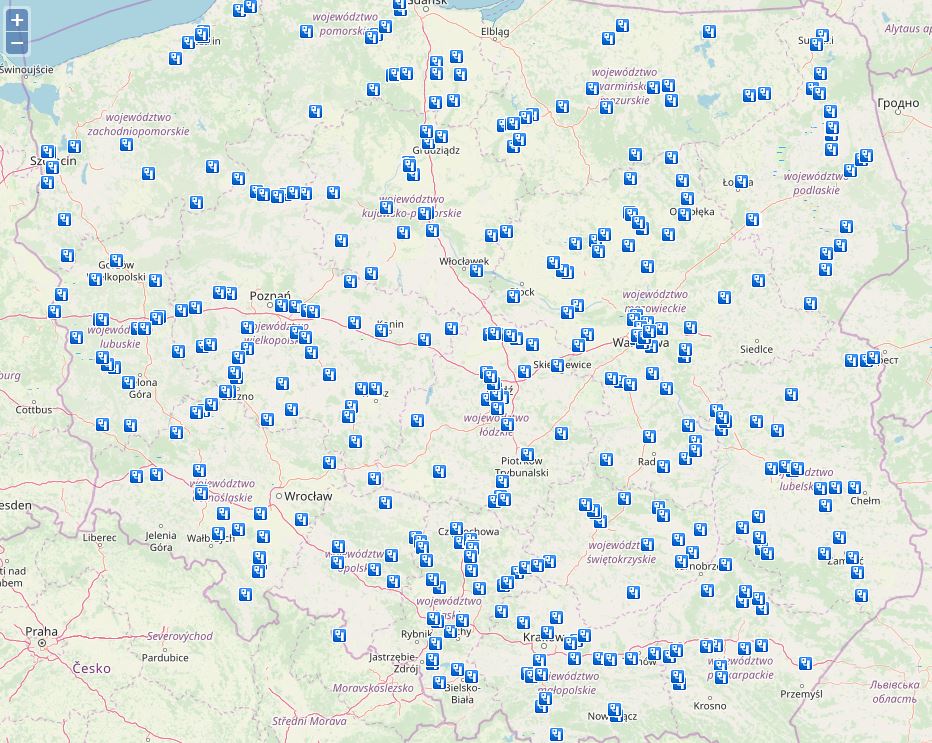Zoom in the map with plus button
Image resolution: width=932 pixels, height=743 pixels.
pos(17,20)
